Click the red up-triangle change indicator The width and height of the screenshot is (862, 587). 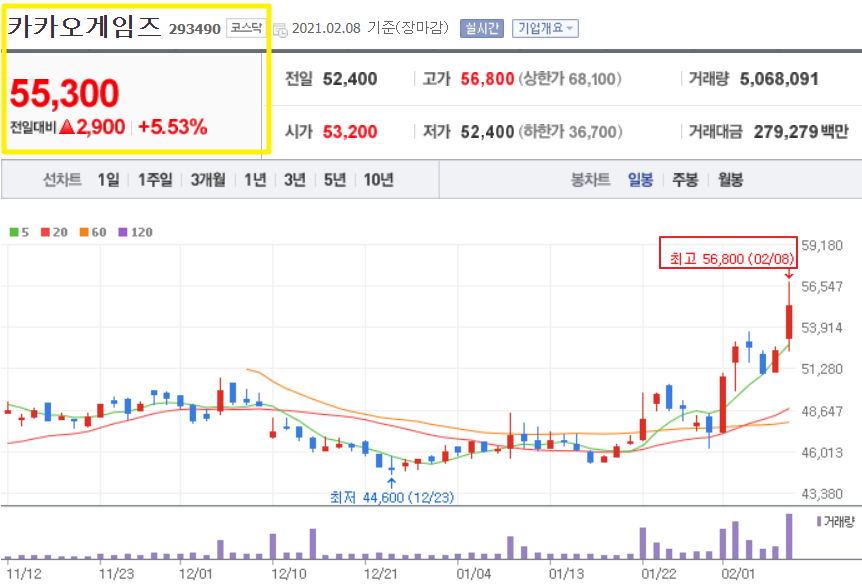pyautogui.click(x=67, y=128)
